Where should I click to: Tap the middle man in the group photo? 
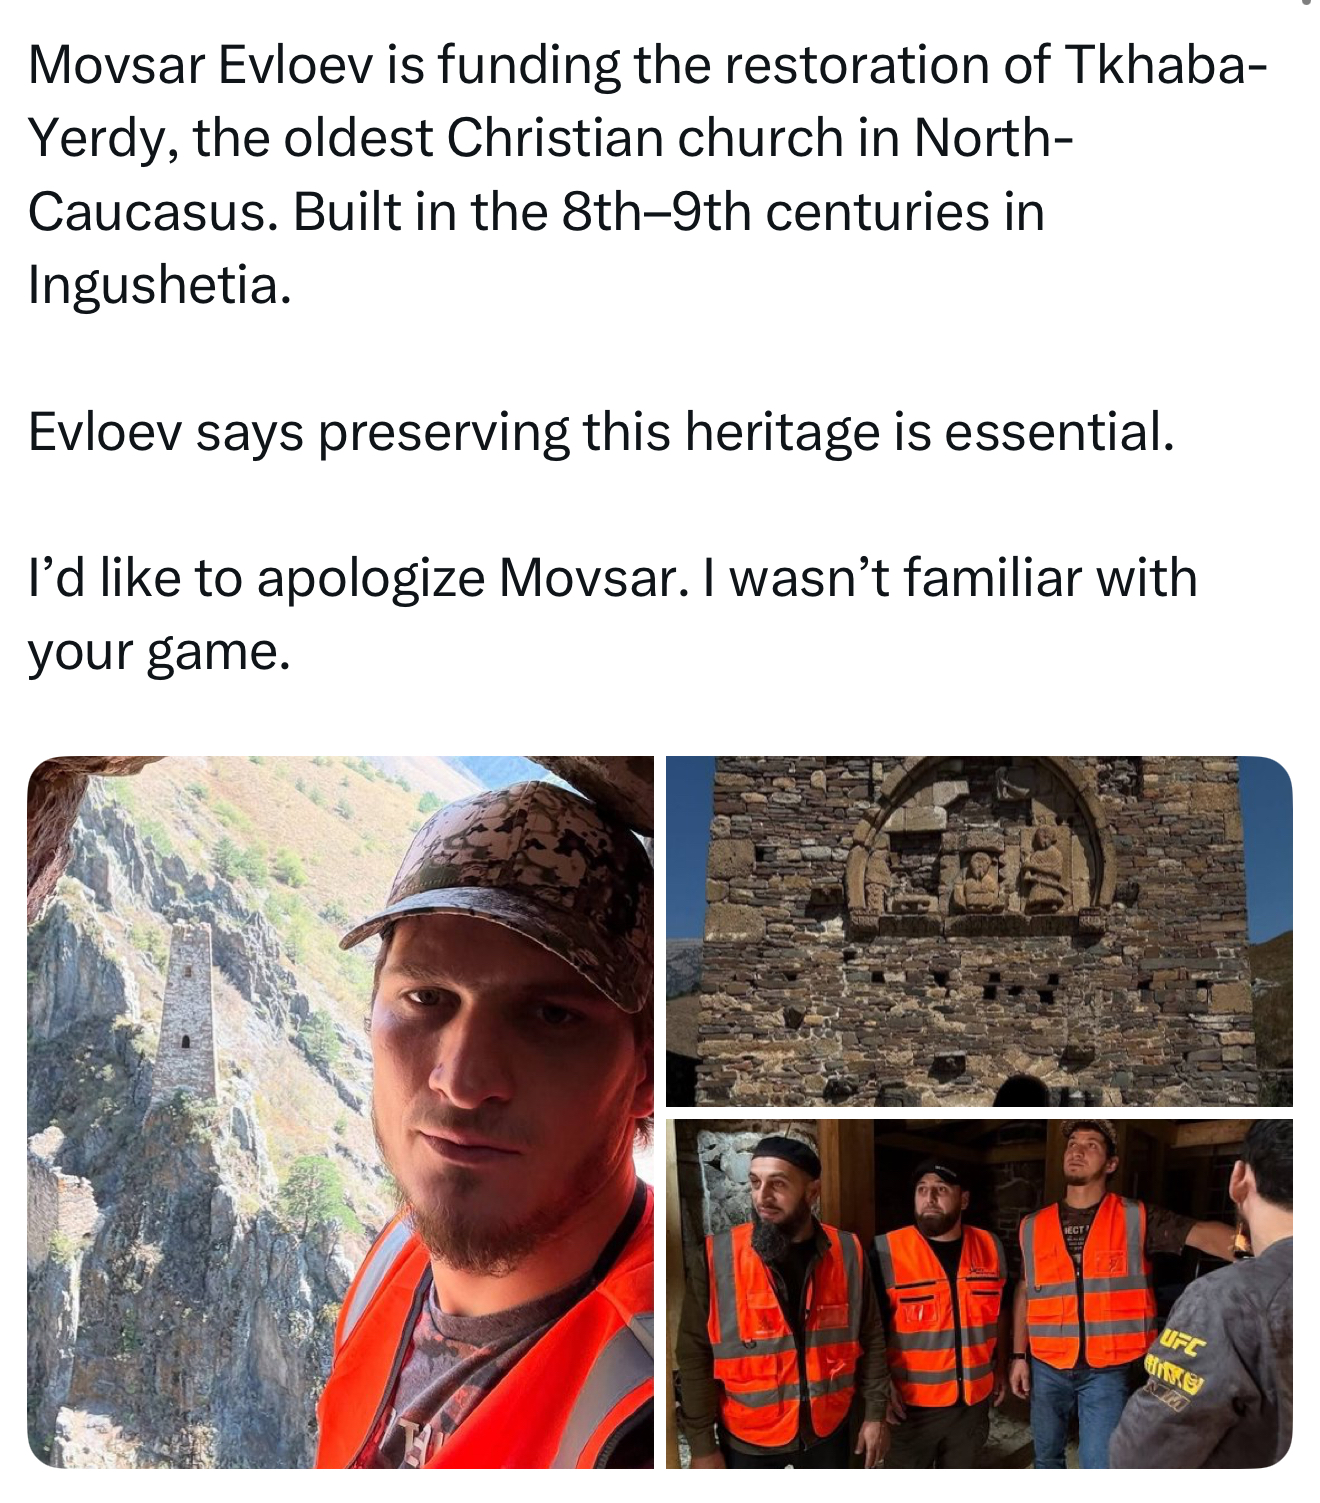pos(942,1300)
